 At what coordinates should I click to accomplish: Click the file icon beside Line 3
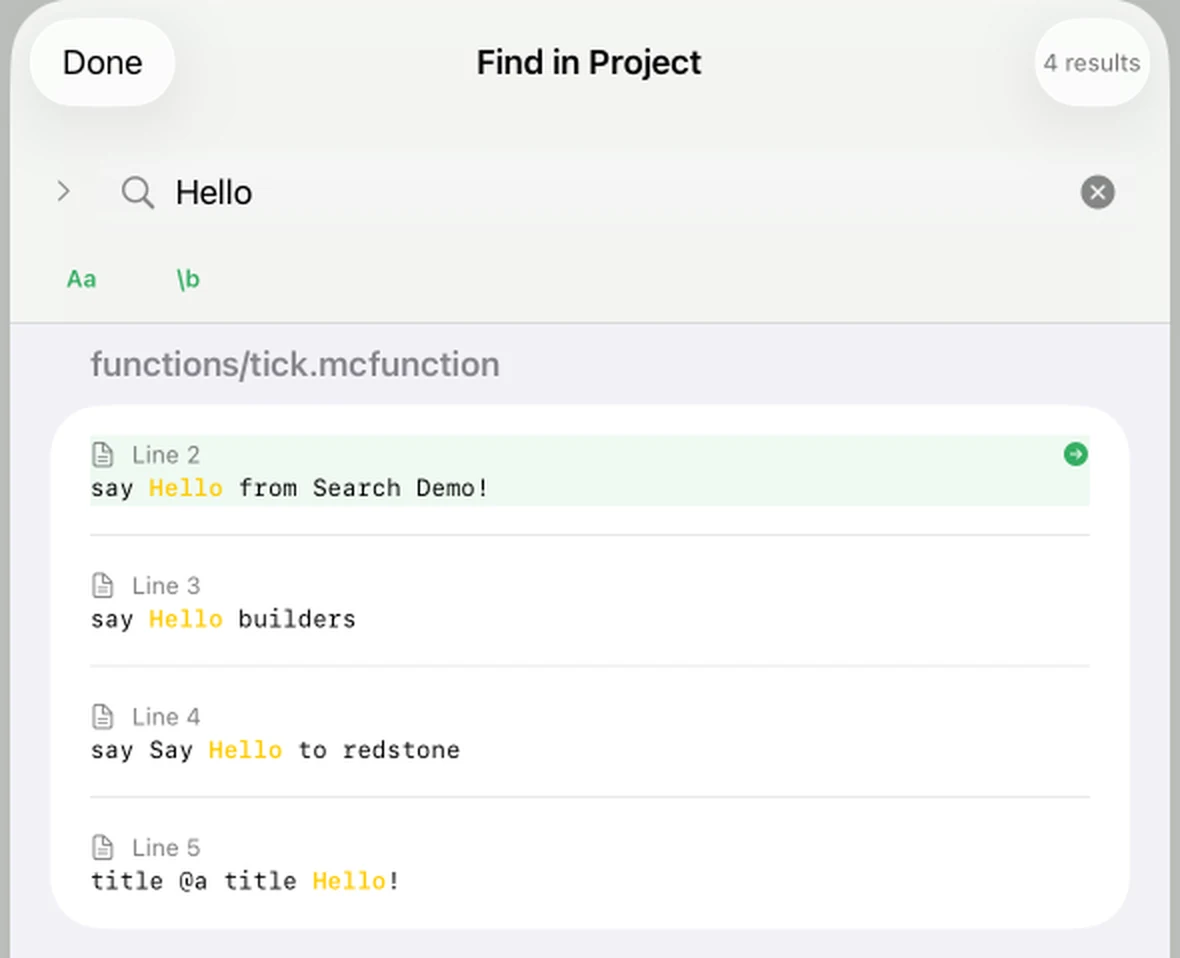(x=102, y=585)
